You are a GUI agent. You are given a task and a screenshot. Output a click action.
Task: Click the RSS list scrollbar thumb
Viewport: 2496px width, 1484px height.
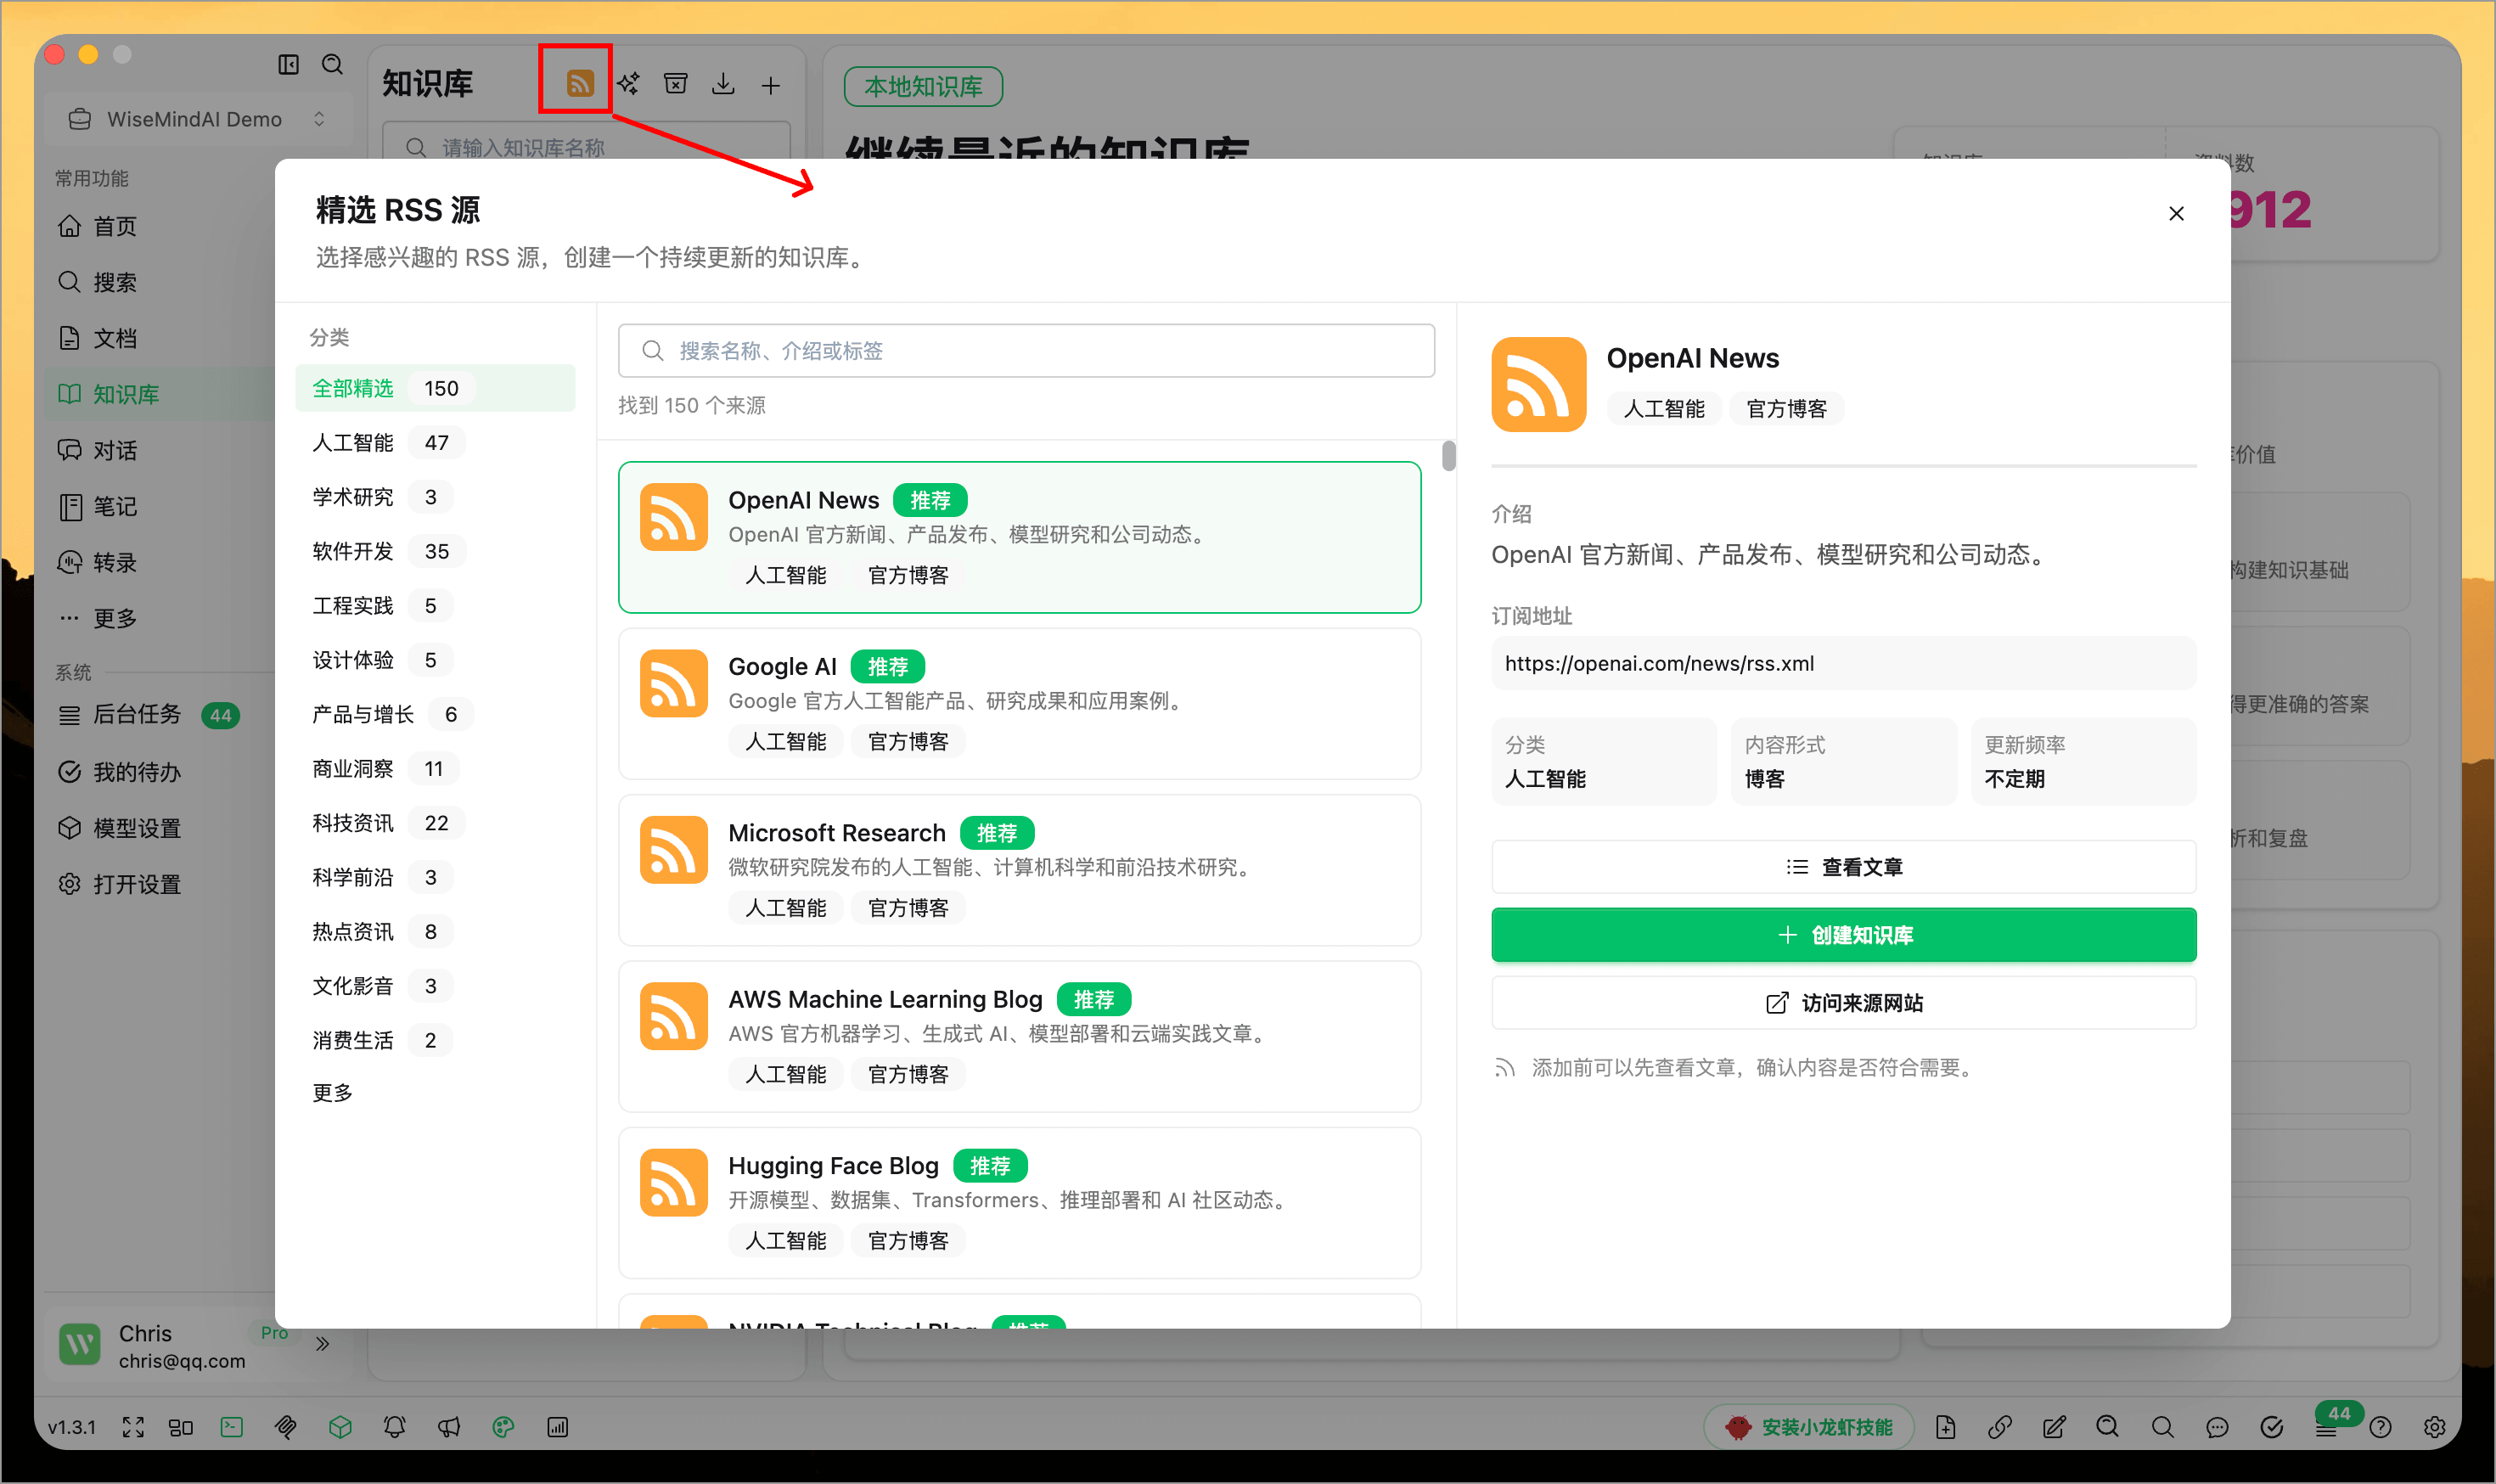[1448, 456]
